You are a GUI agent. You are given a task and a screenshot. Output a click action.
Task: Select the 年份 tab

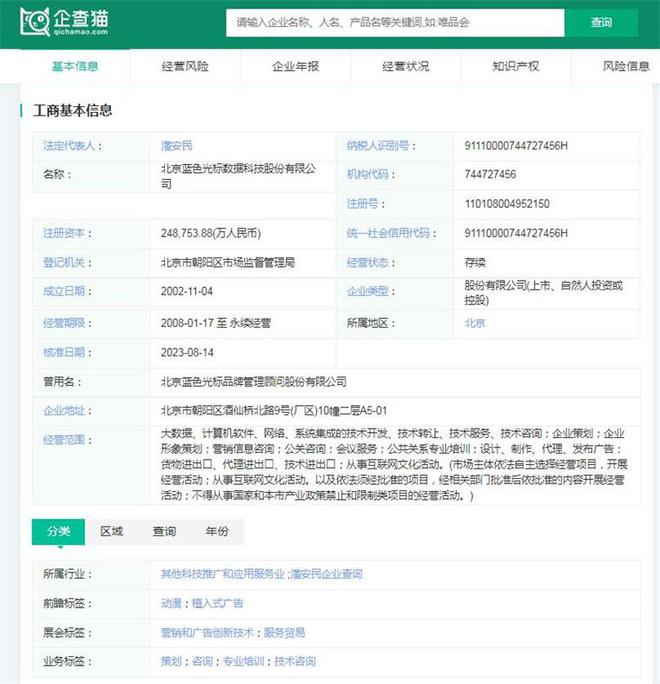tap(217, 531)
